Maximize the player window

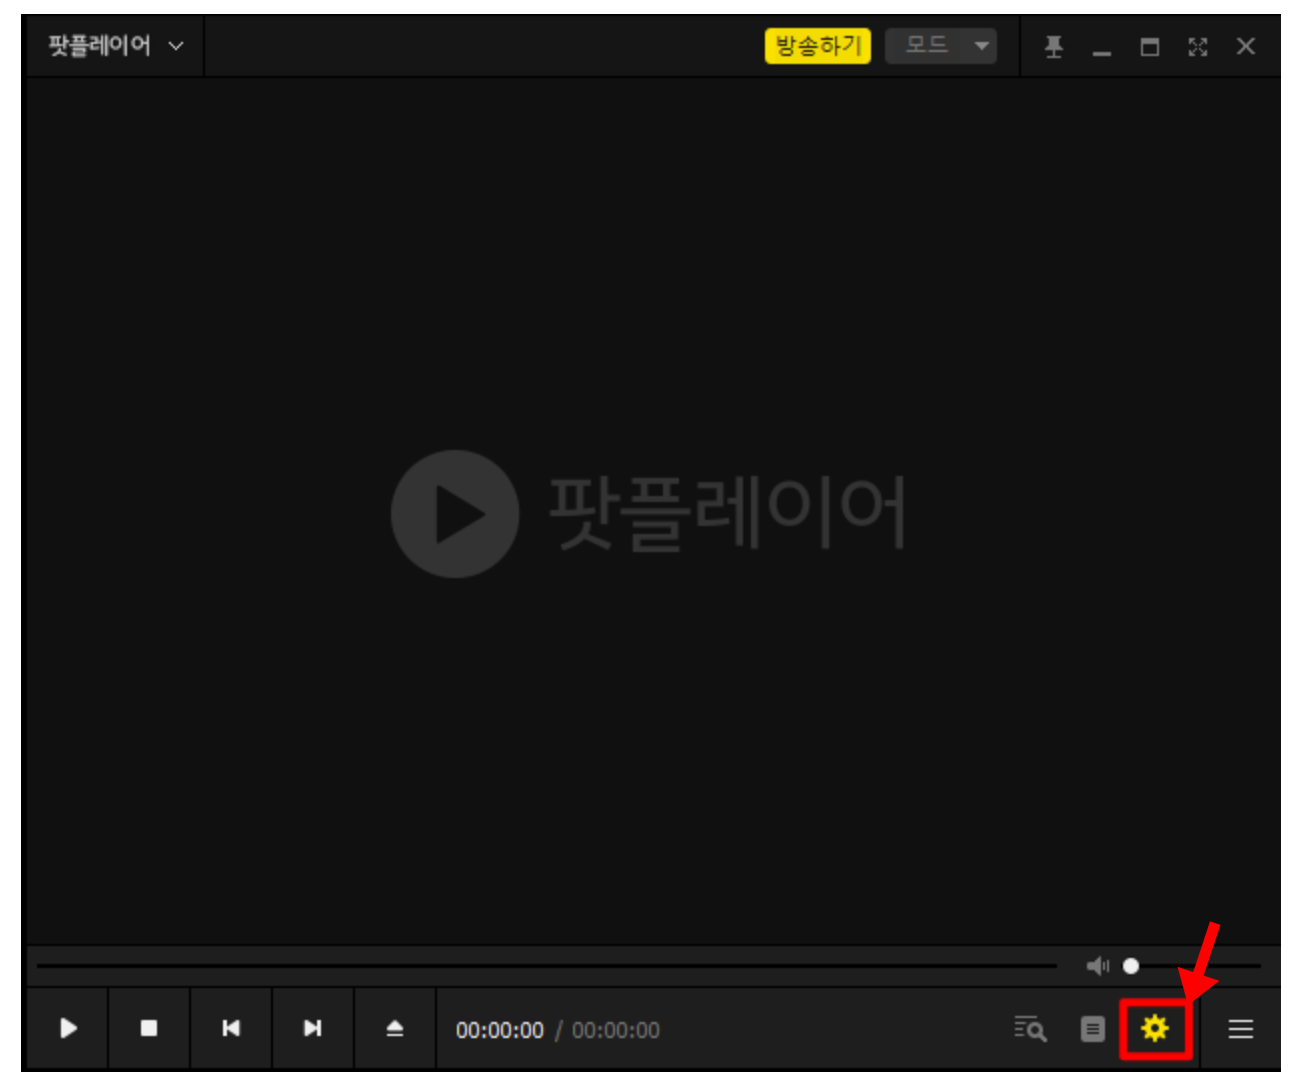(1150, 46)
